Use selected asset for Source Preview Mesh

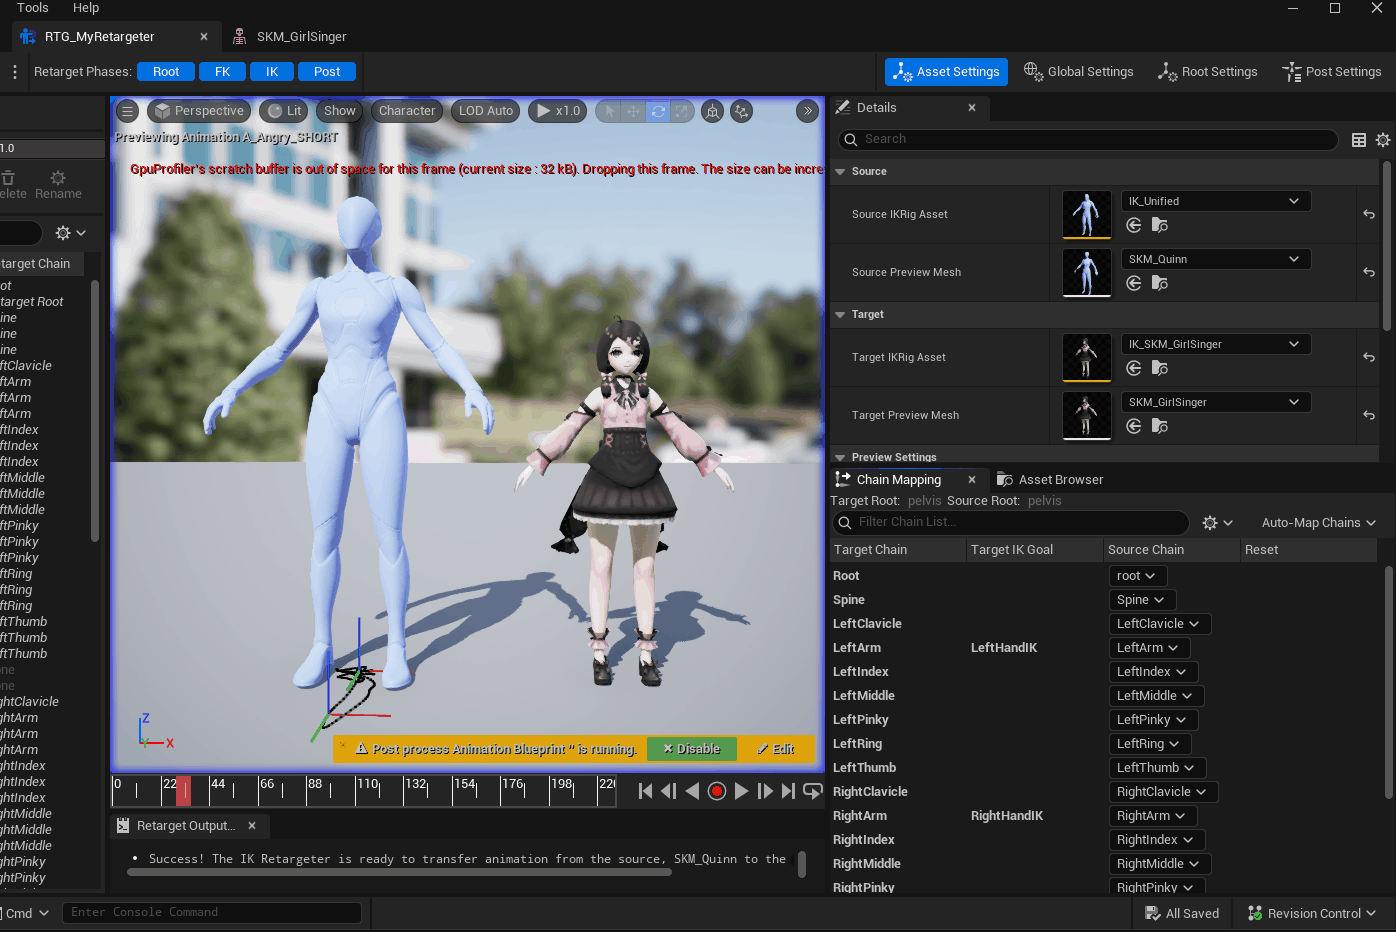1134,284
